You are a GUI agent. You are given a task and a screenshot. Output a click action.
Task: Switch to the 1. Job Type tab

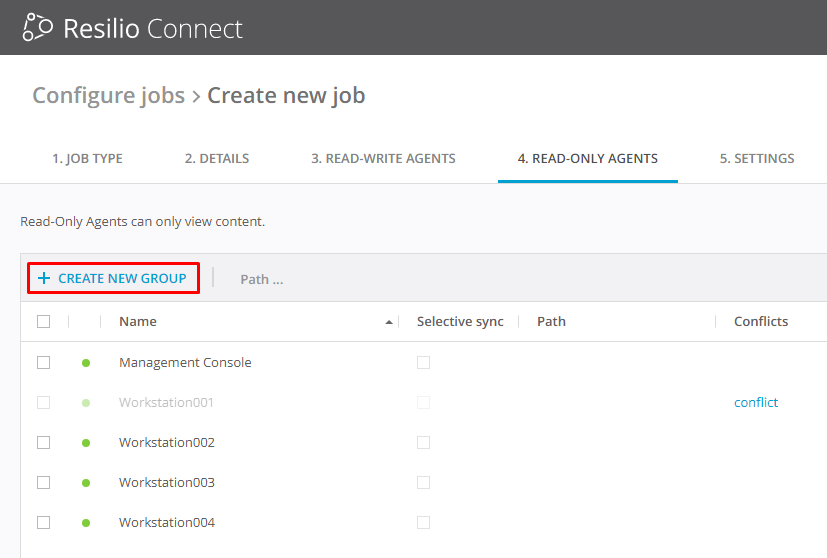coord(87,158)
